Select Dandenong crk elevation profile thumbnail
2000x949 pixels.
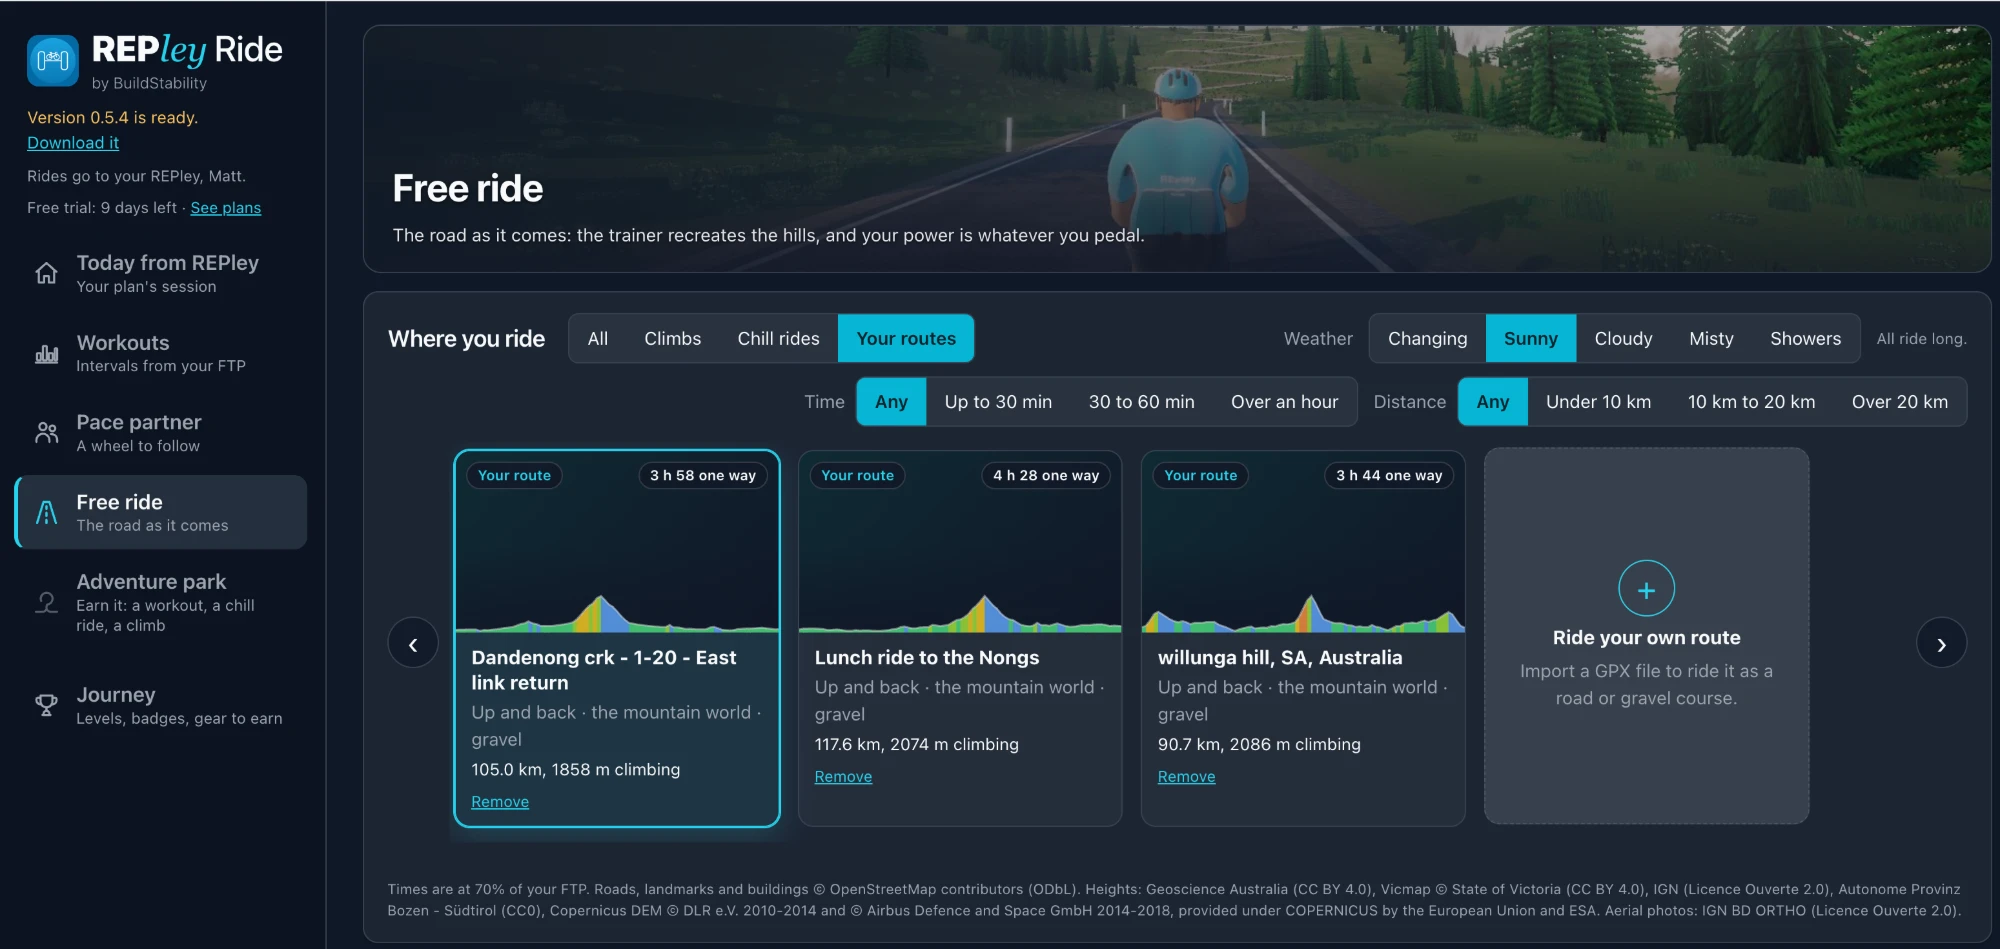pos(617,542)
